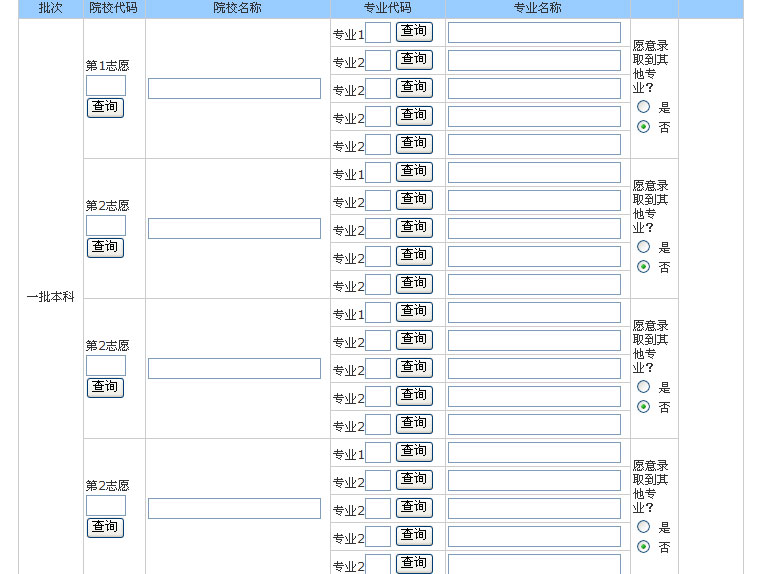758x574 pixels.
Task: Click the 第1志愿 label
Action: click(107, 65)
